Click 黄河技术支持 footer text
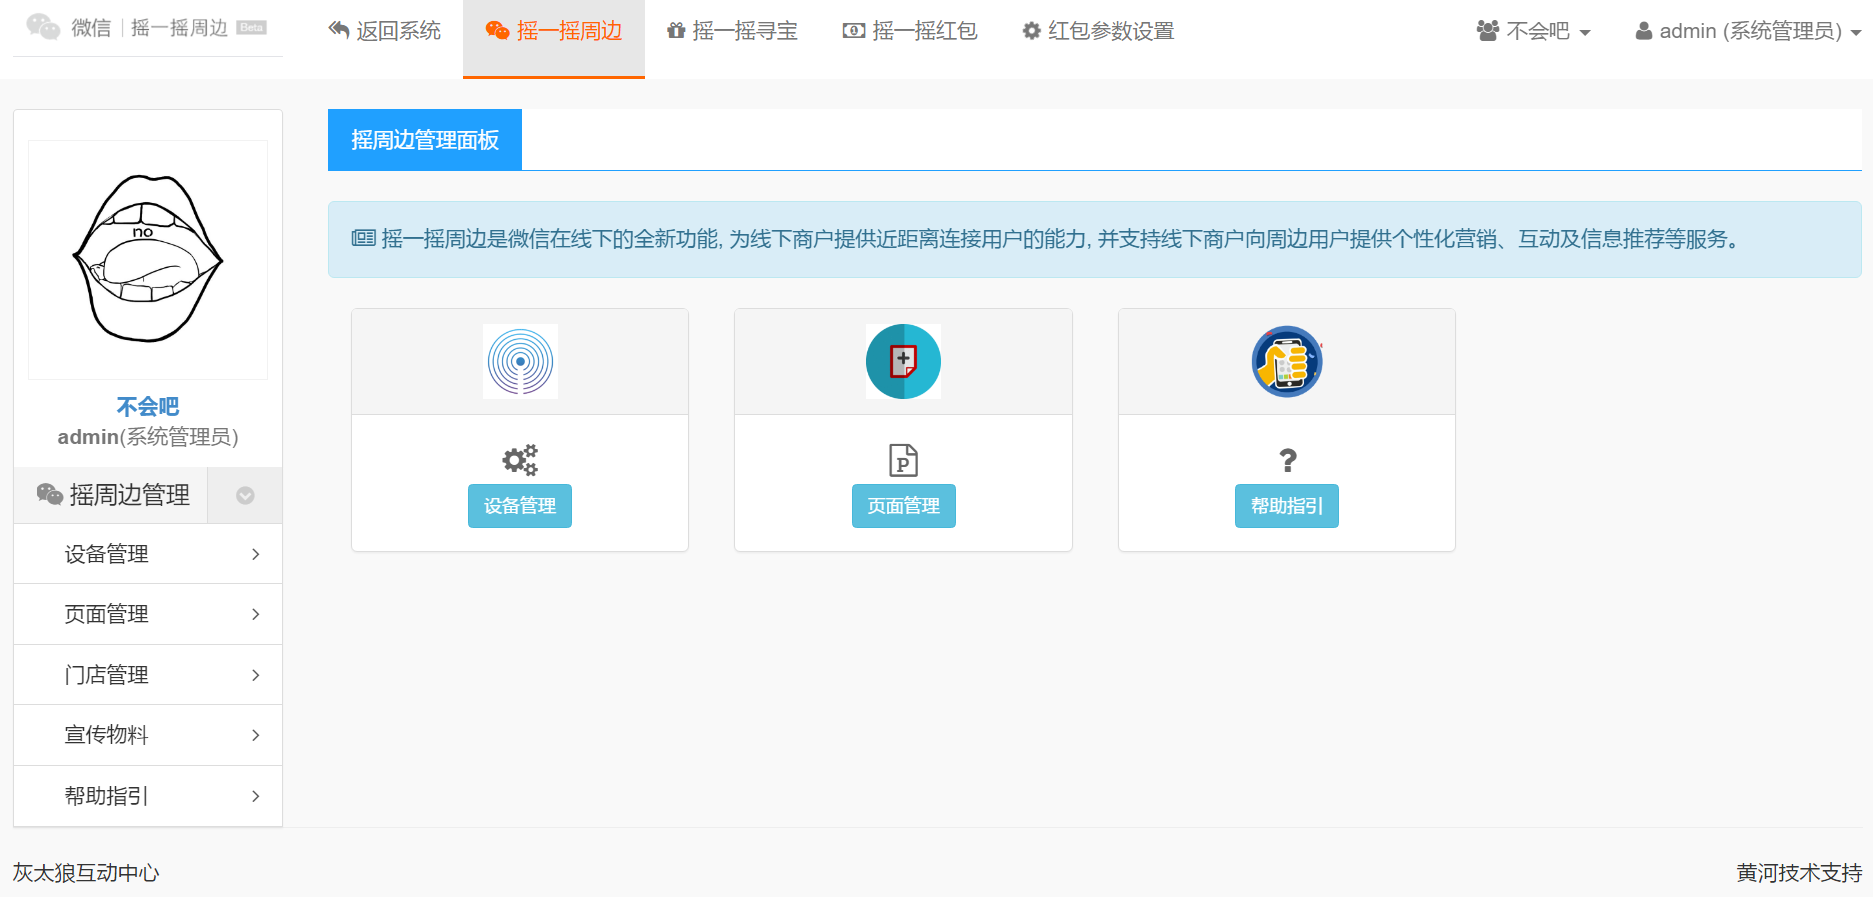Screen dimensions: 1873x897 pyautogui.click(x=1799, y=873)
